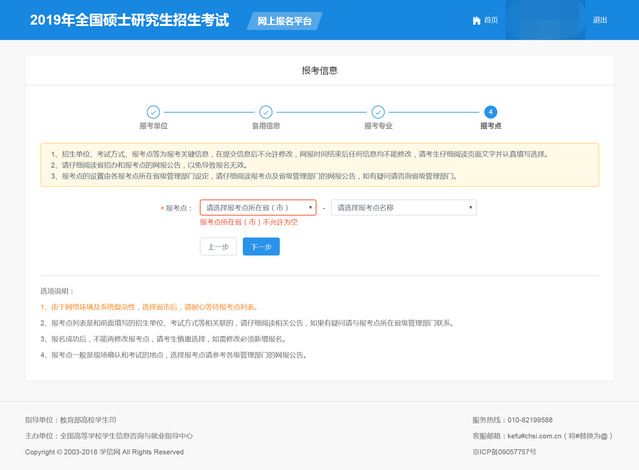Click the 报考单位 step label

153,126
